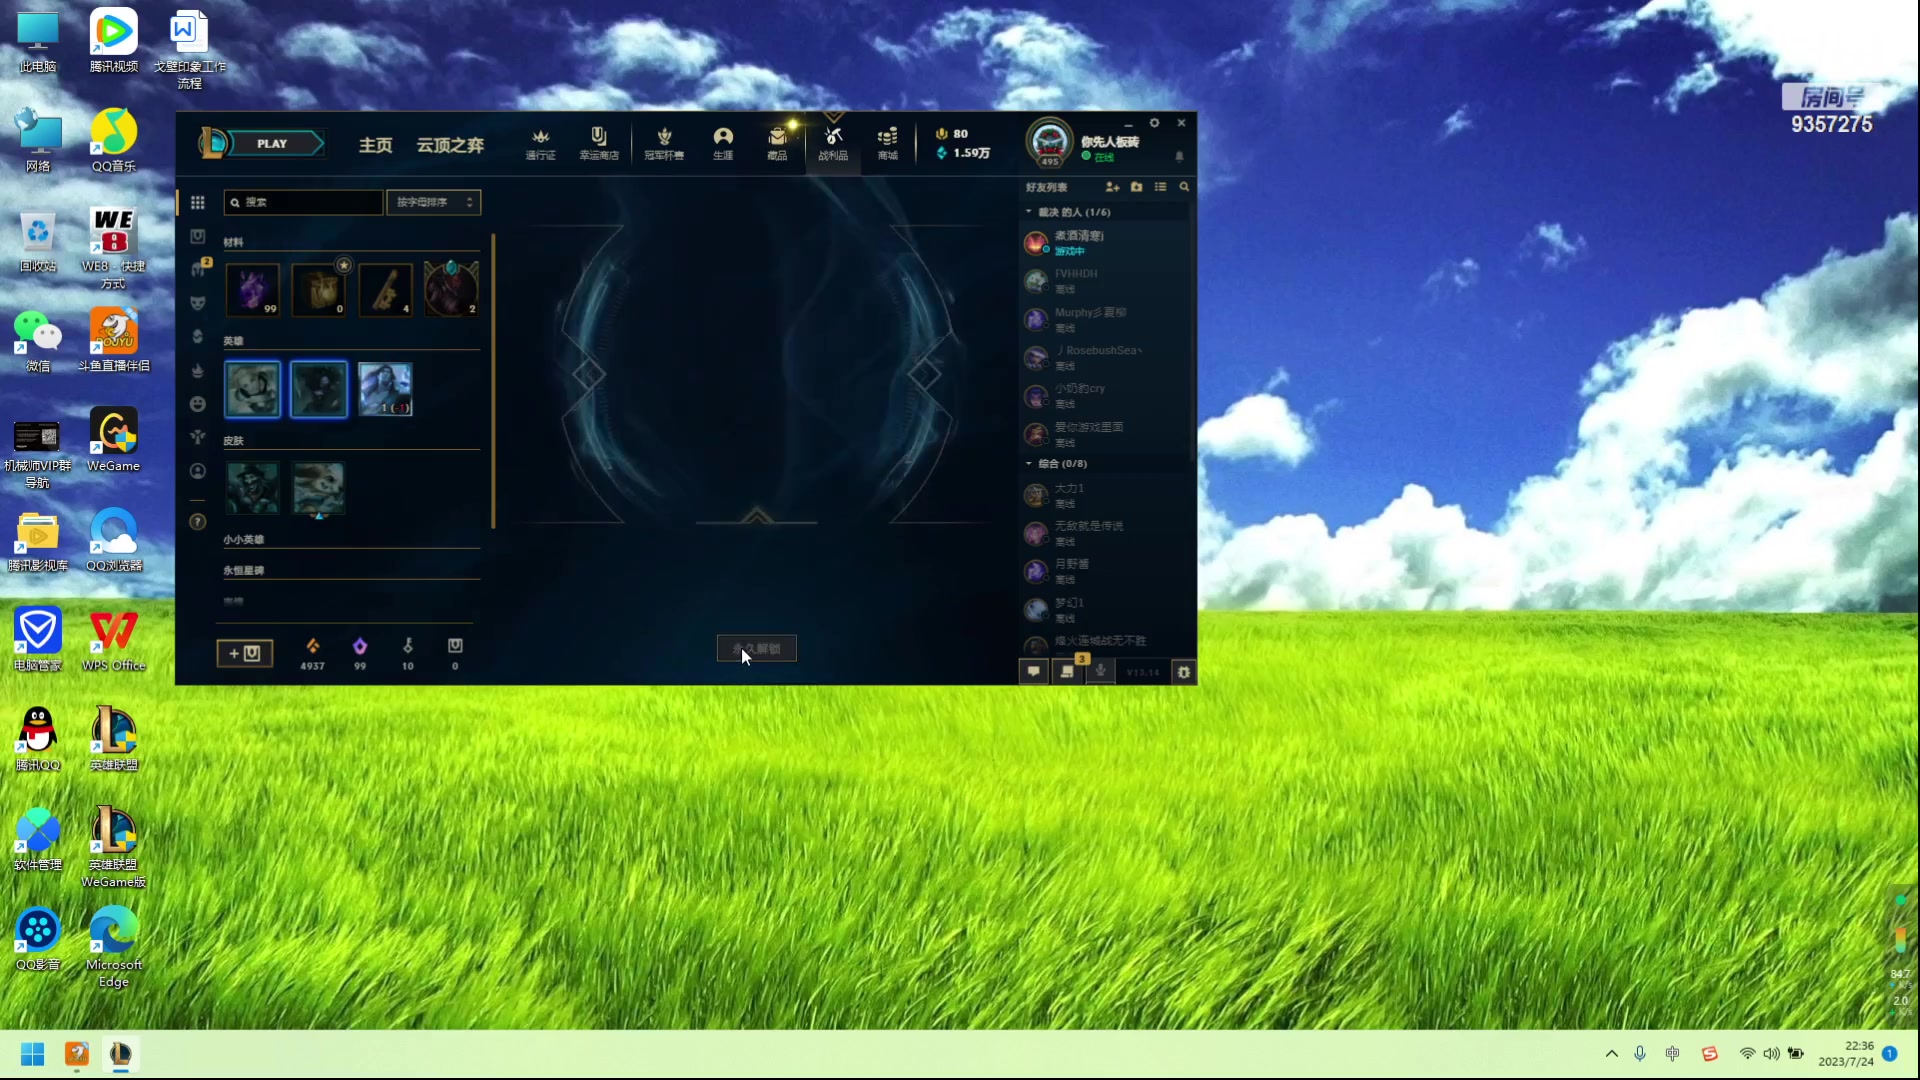This screenshot has height=1080, width=1920.
Task: Select the champion helmet filter with badge 2
Action: point(199,269)
